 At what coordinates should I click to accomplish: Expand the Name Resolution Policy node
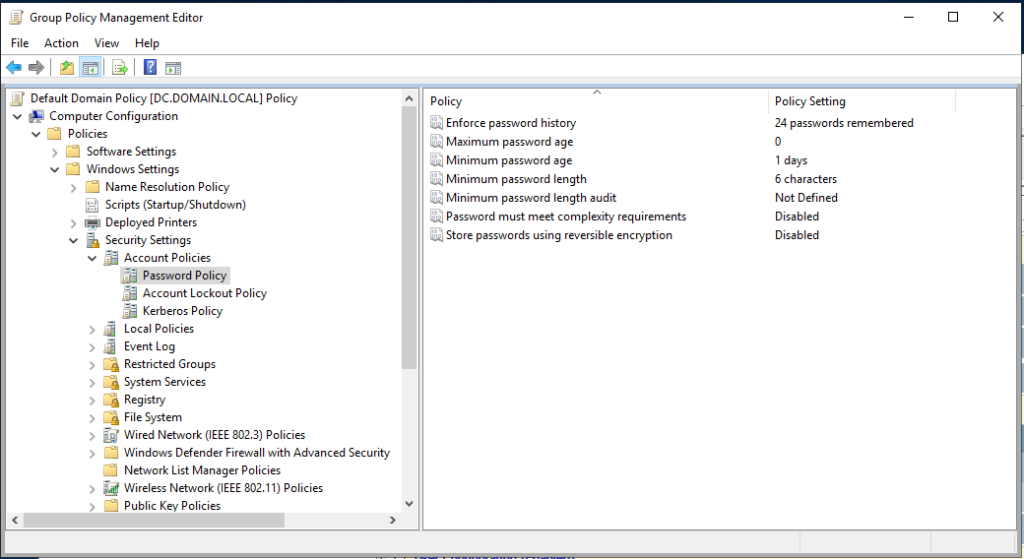point(74,187)
